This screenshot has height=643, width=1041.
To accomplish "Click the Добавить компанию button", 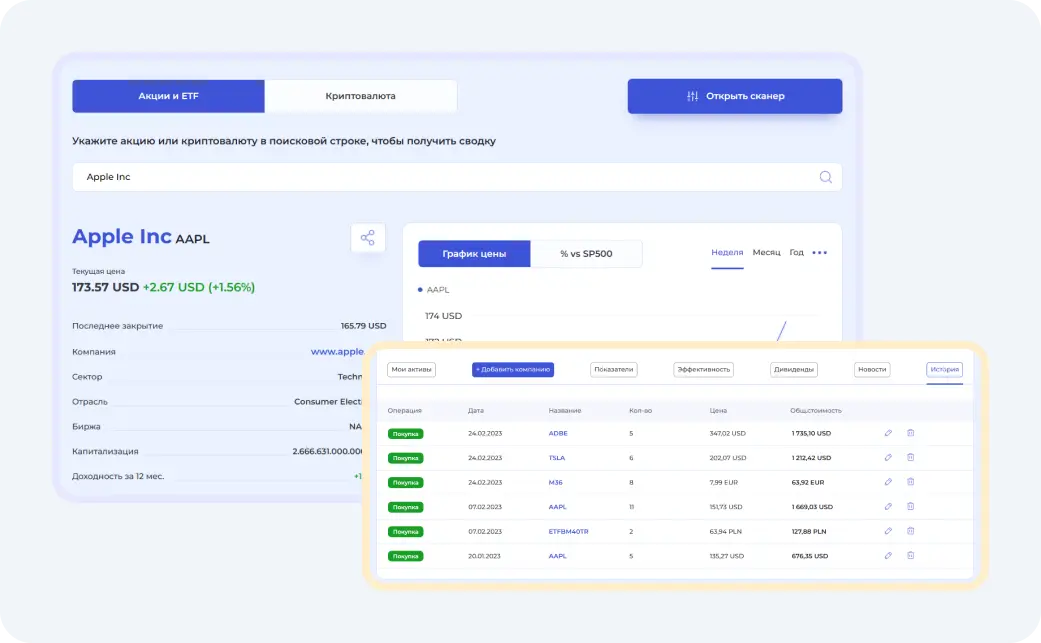I will [512, 369].
